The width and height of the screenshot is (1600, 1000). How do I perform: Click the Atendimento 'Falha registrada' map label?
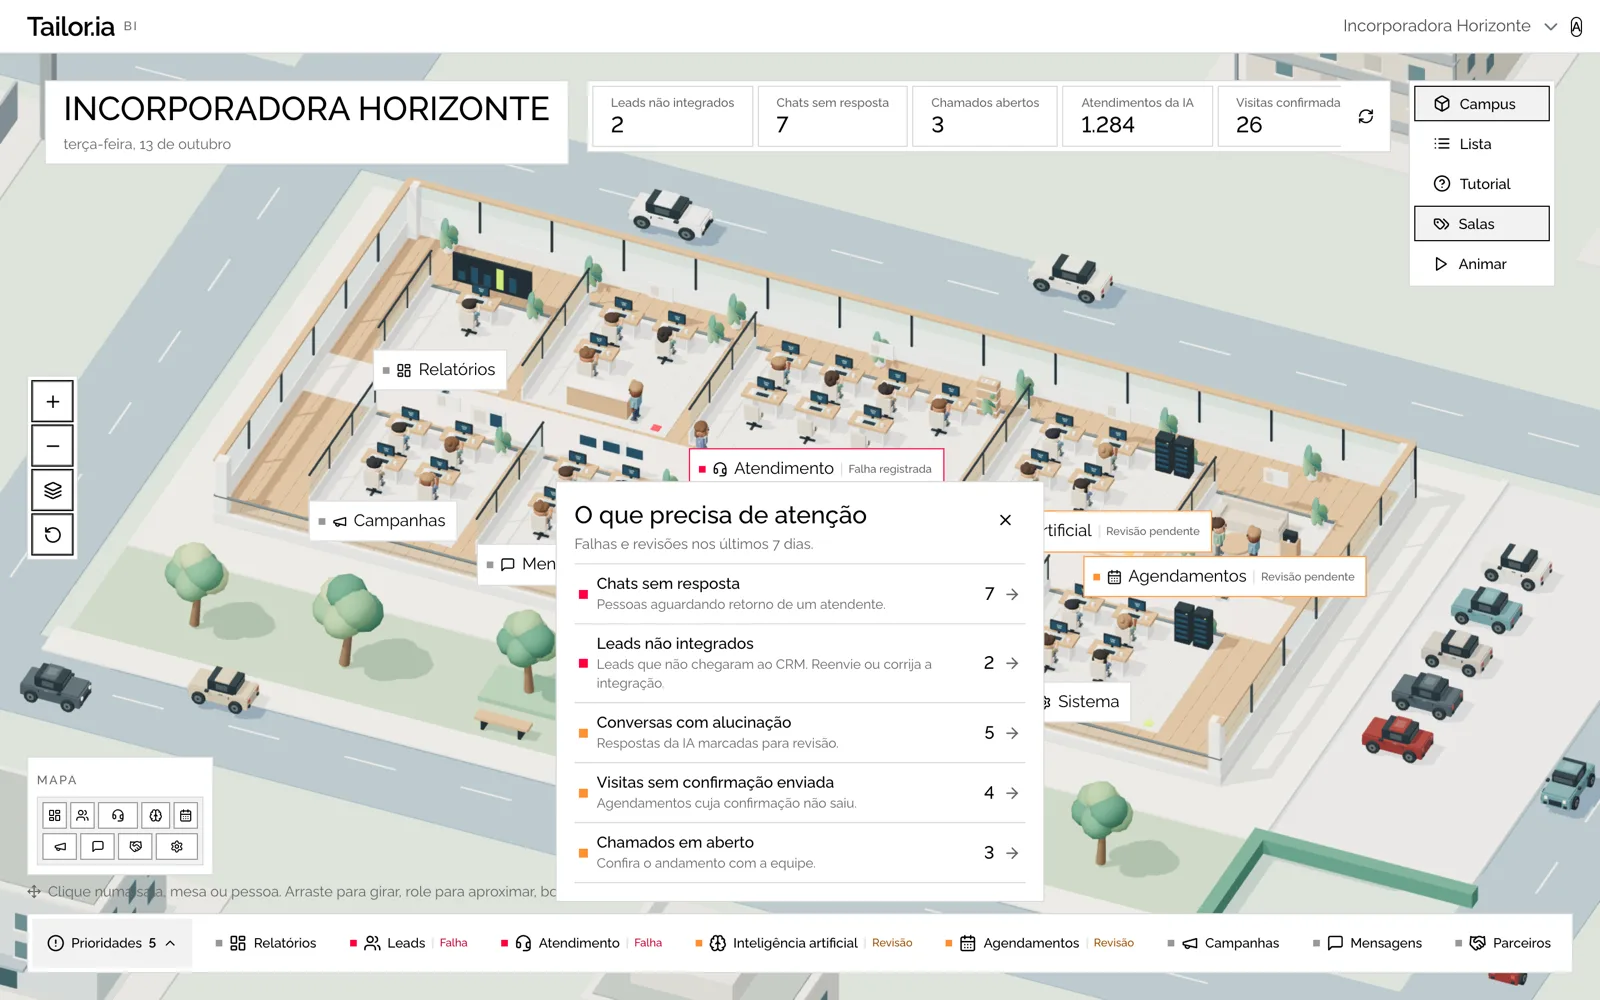(x=816, y=468)
